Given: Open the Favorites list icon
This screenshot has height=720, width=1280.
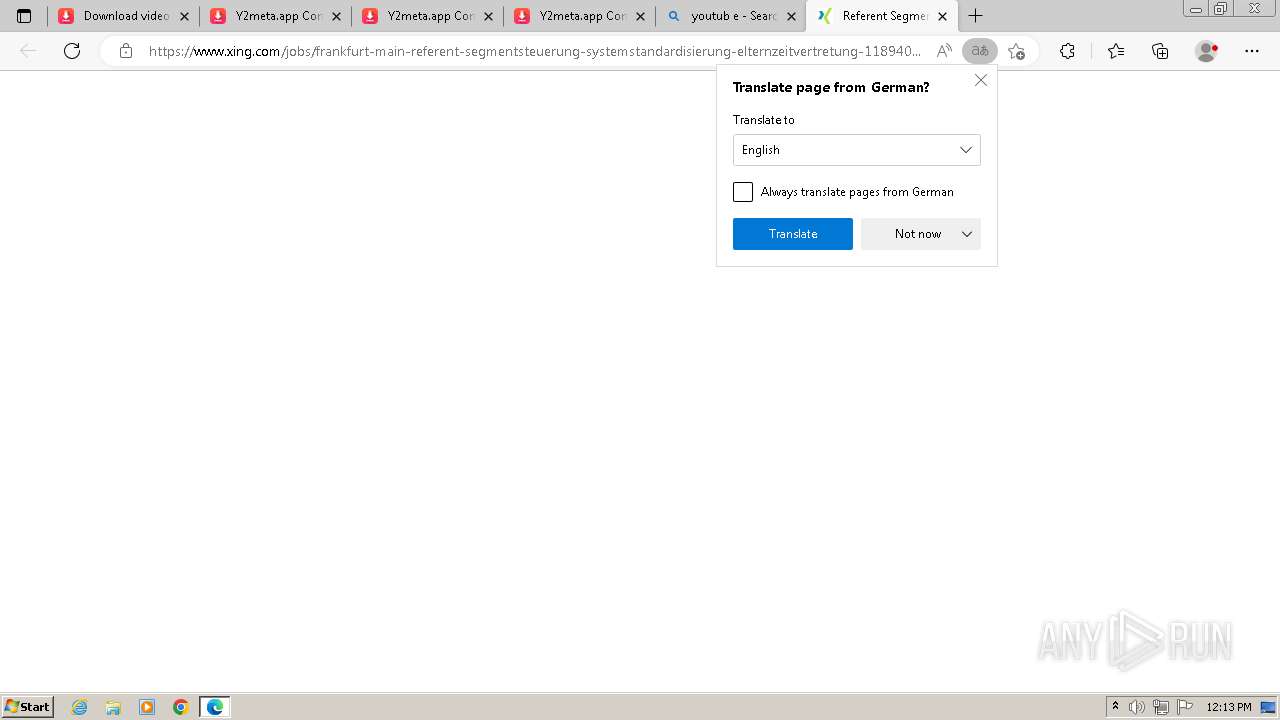Looking at the screenshot, I should 1116,51.
